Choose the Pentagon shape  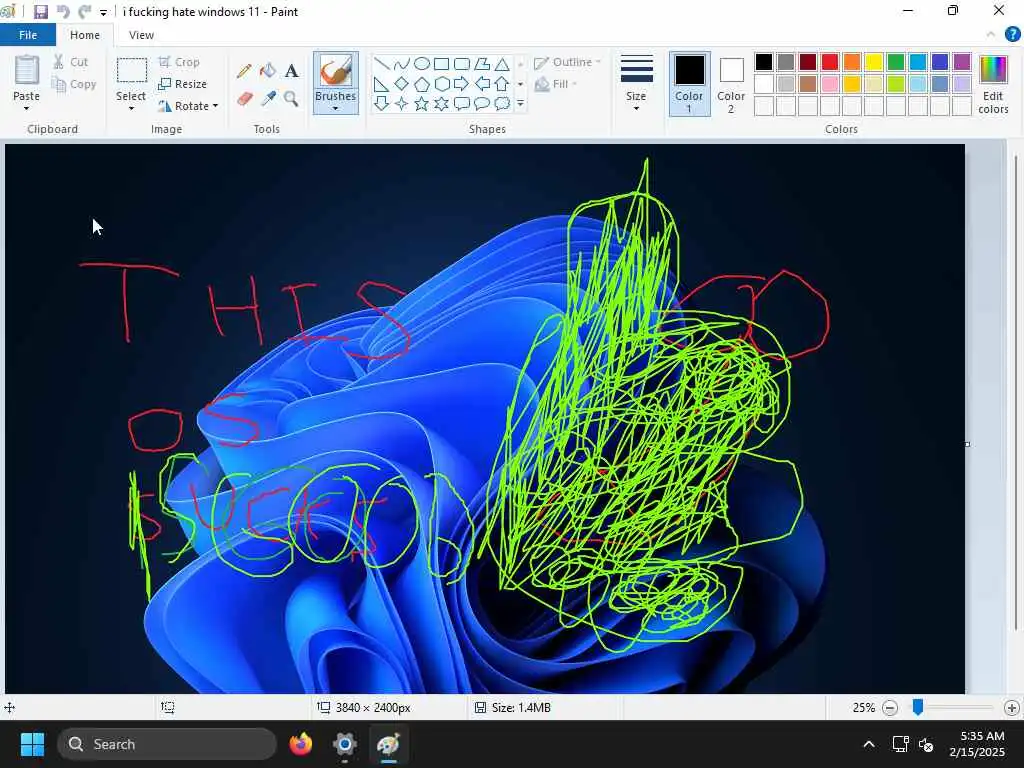(x=422, y=84)
